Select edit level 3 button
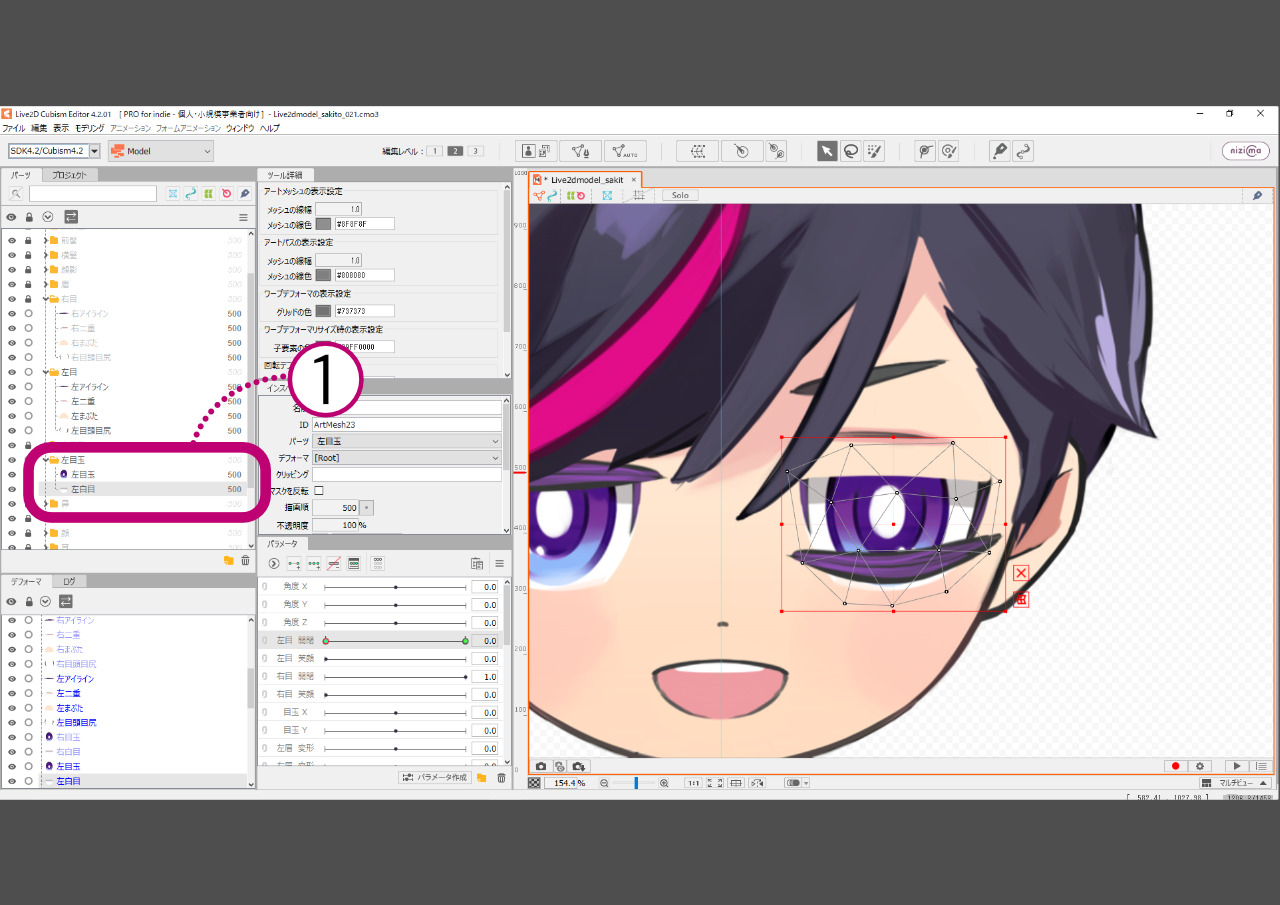 (x=475, y=151)
